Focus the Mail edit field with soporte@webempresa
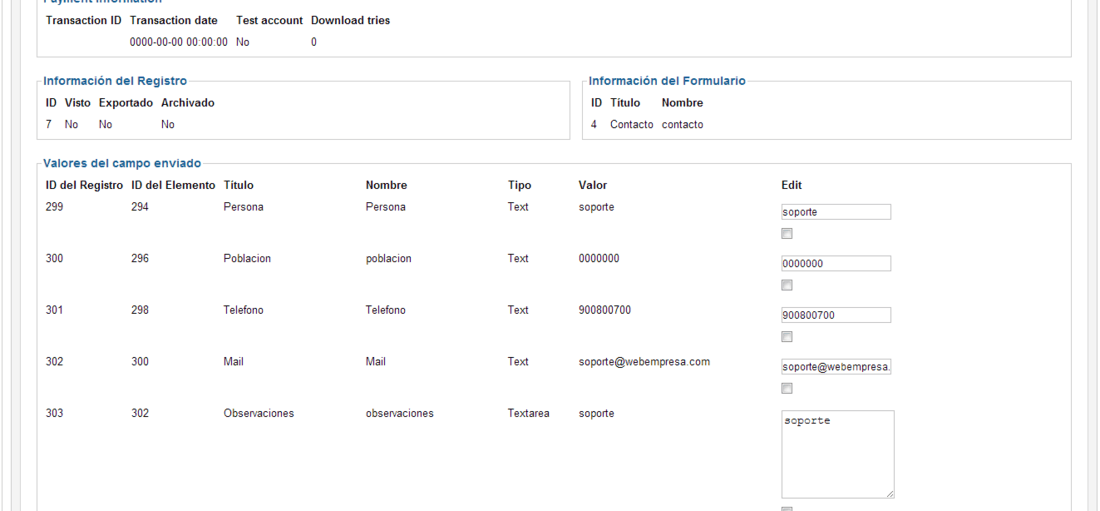 836,366
